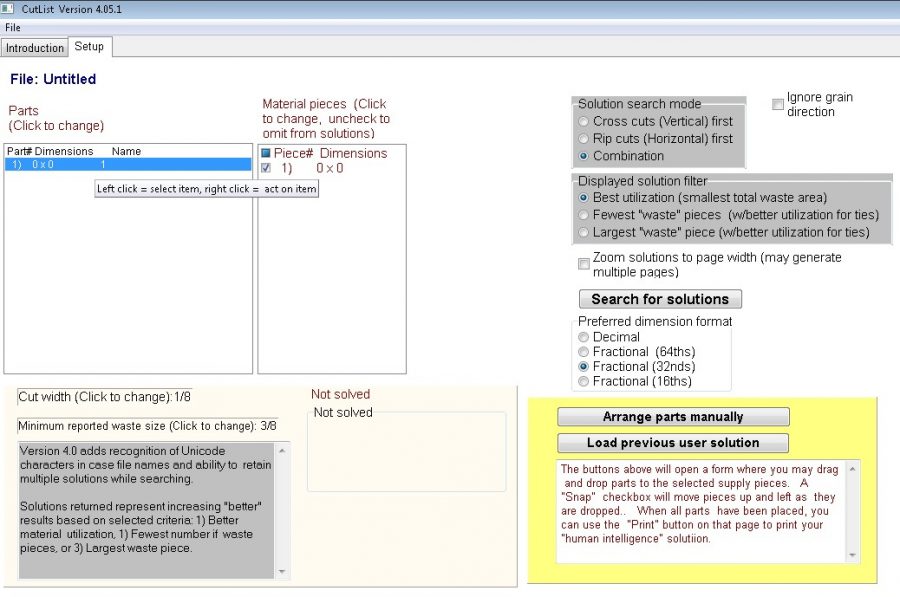
Task: Select Decimal dimension format
Action: tap(584, 337)
